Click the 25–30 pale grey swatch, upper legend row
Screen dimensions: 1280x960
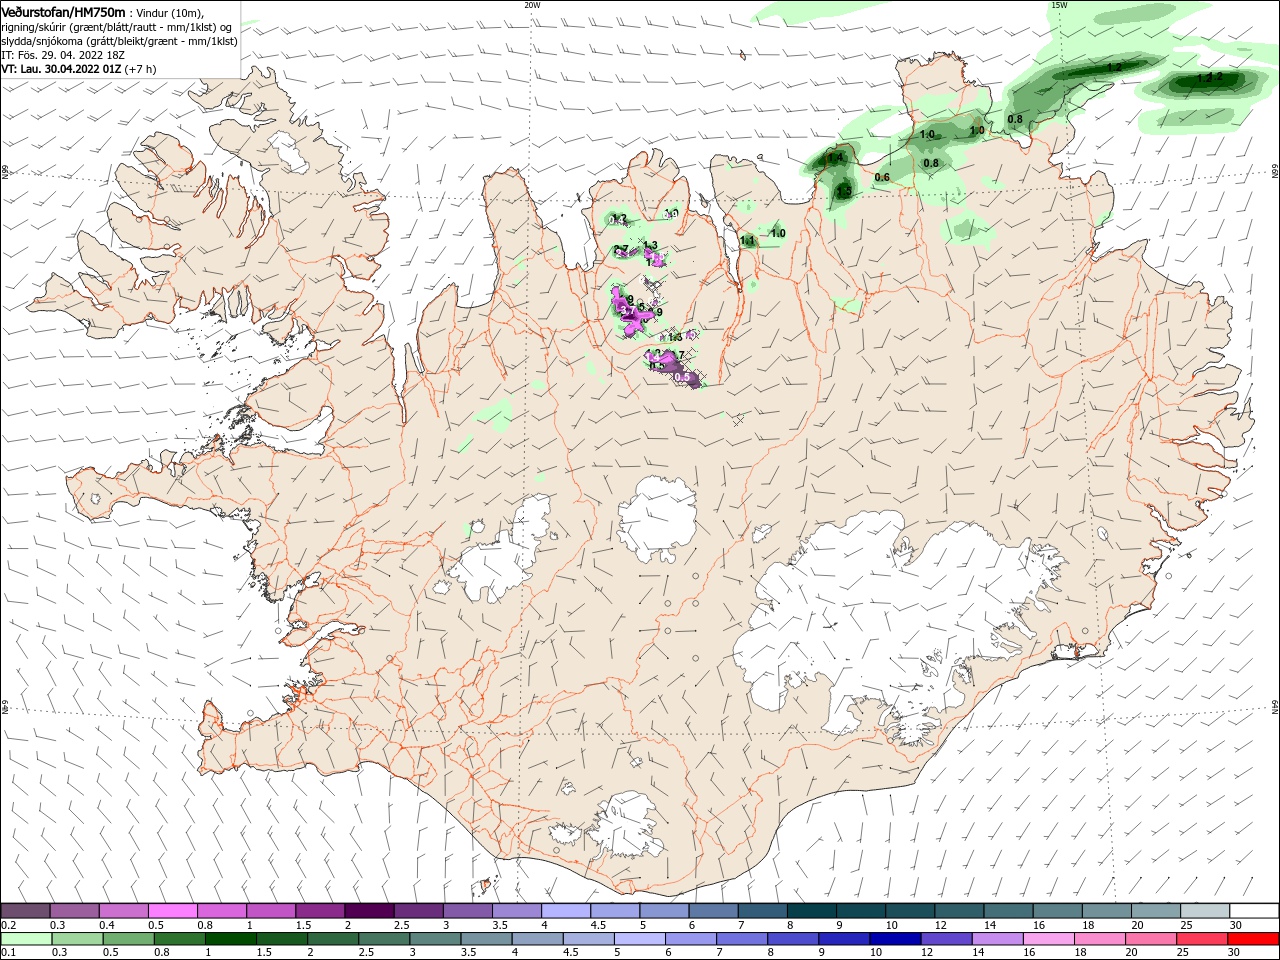point(1205,911)
